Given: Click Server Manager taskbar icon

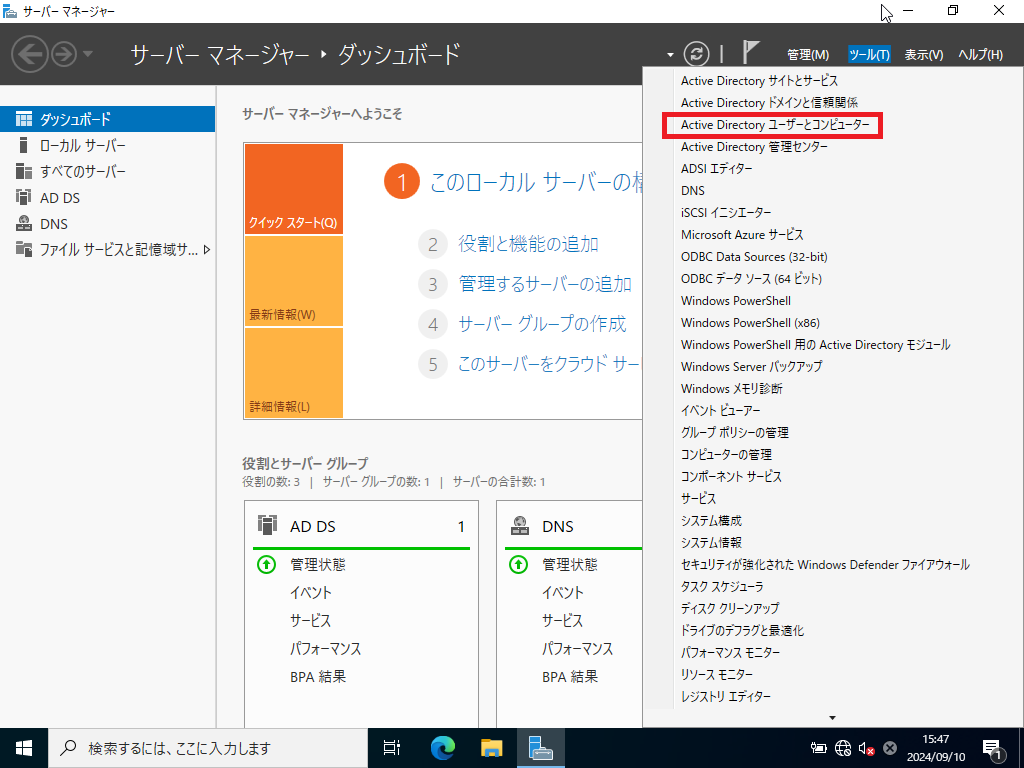Looking at the screenshot, I should tap(541, 748).
